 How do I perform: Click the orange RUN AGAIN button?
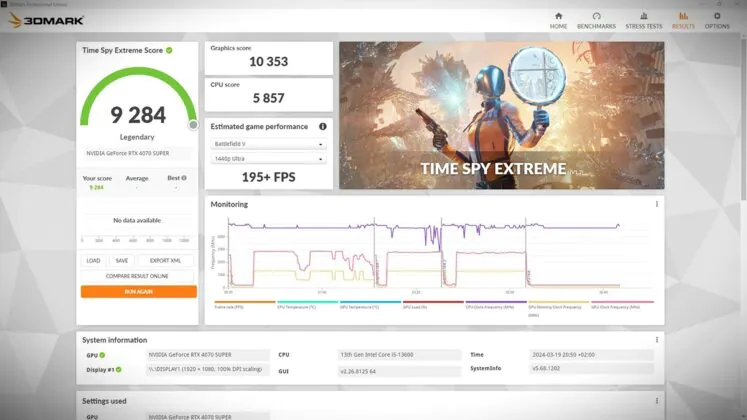[x=139, y=291]
